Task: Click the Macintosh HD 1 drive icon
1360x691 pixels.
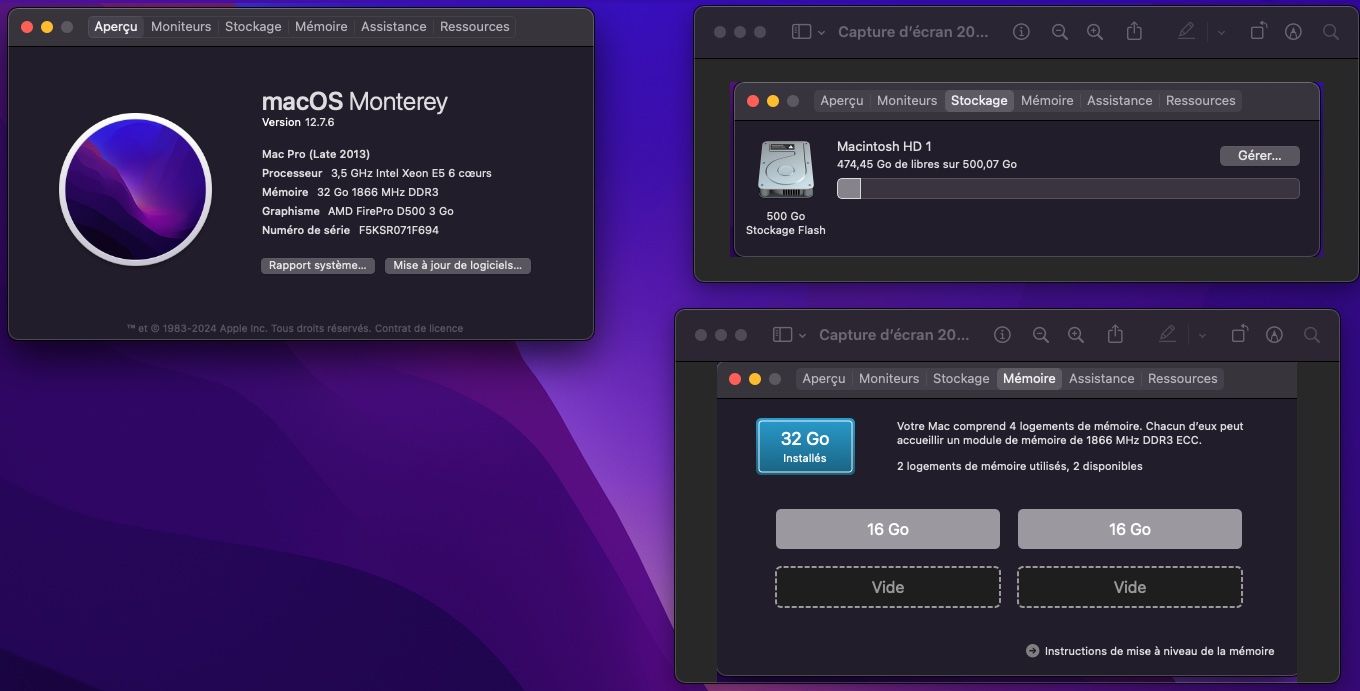Action: pos(786,169)
